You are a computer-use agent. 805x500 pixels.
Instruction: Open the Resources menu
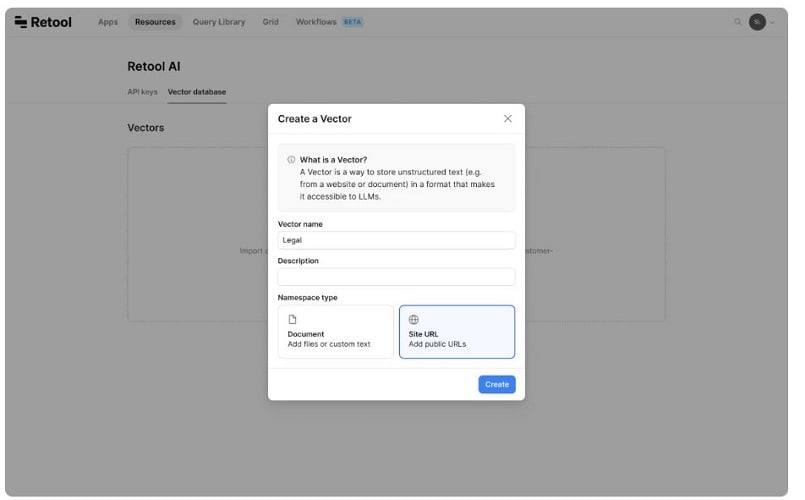155,22
